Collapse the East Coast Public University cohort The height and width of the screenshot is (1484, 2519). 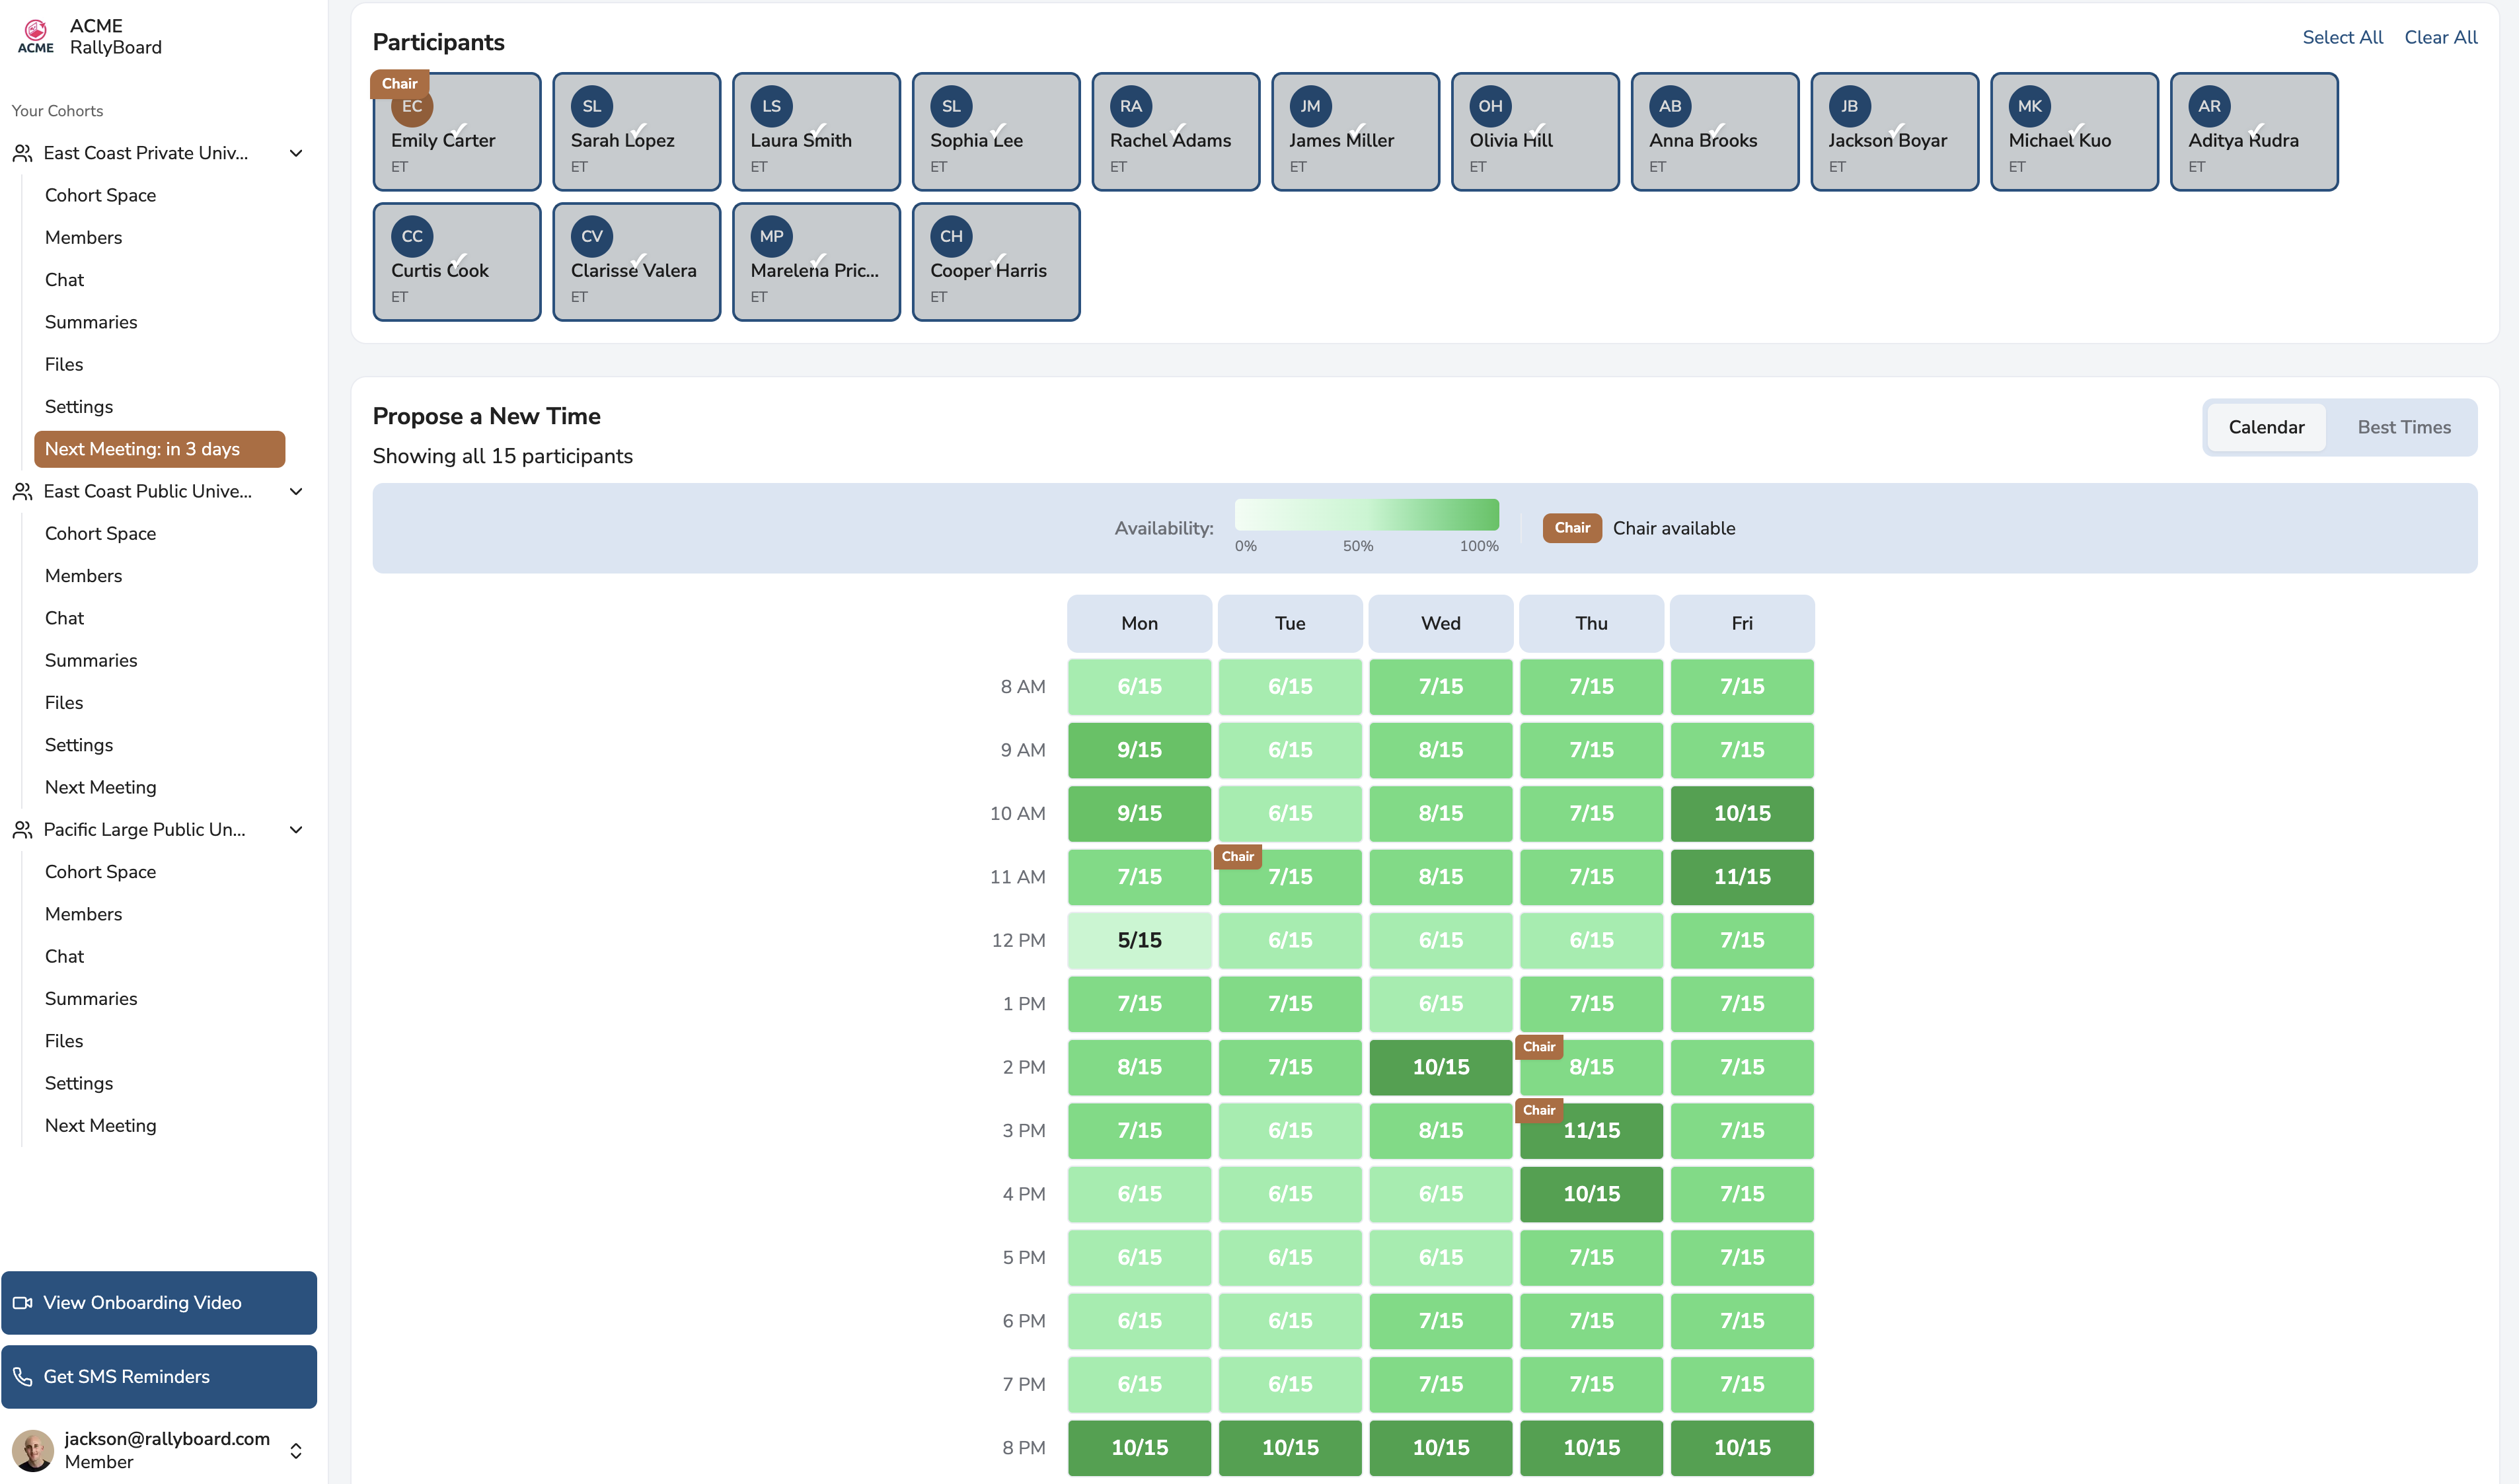pyautogui.click(x=296, y=491)
